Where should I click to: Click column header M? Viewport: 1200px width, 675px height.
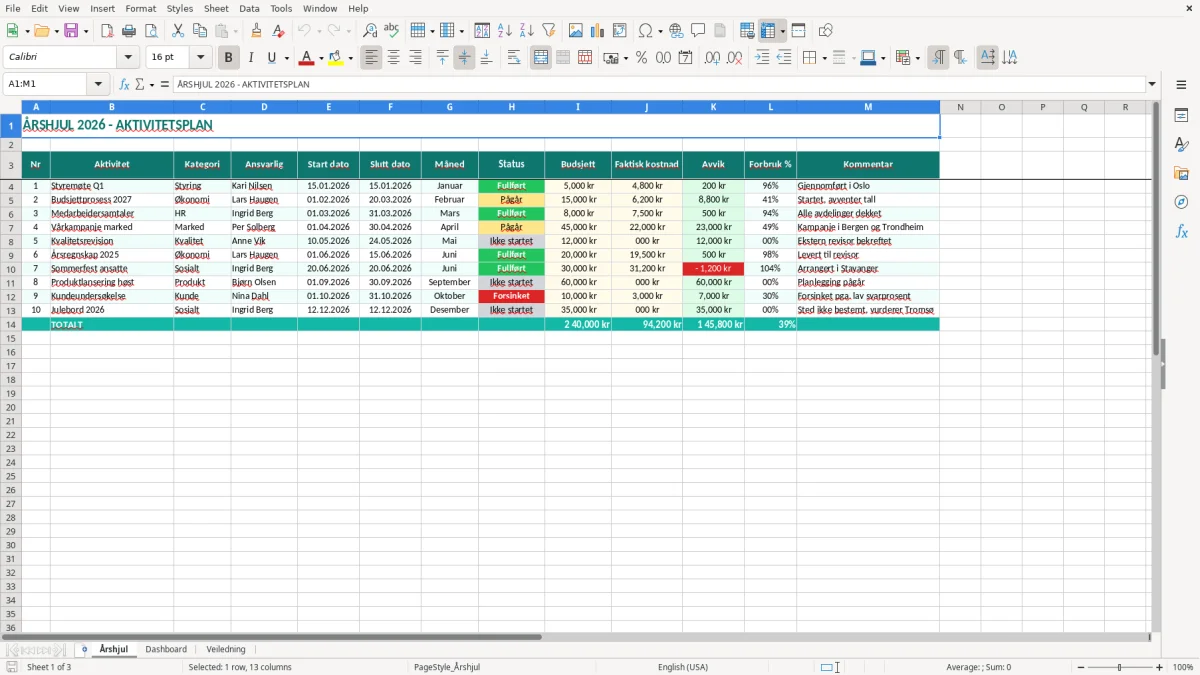coord(867,107)
